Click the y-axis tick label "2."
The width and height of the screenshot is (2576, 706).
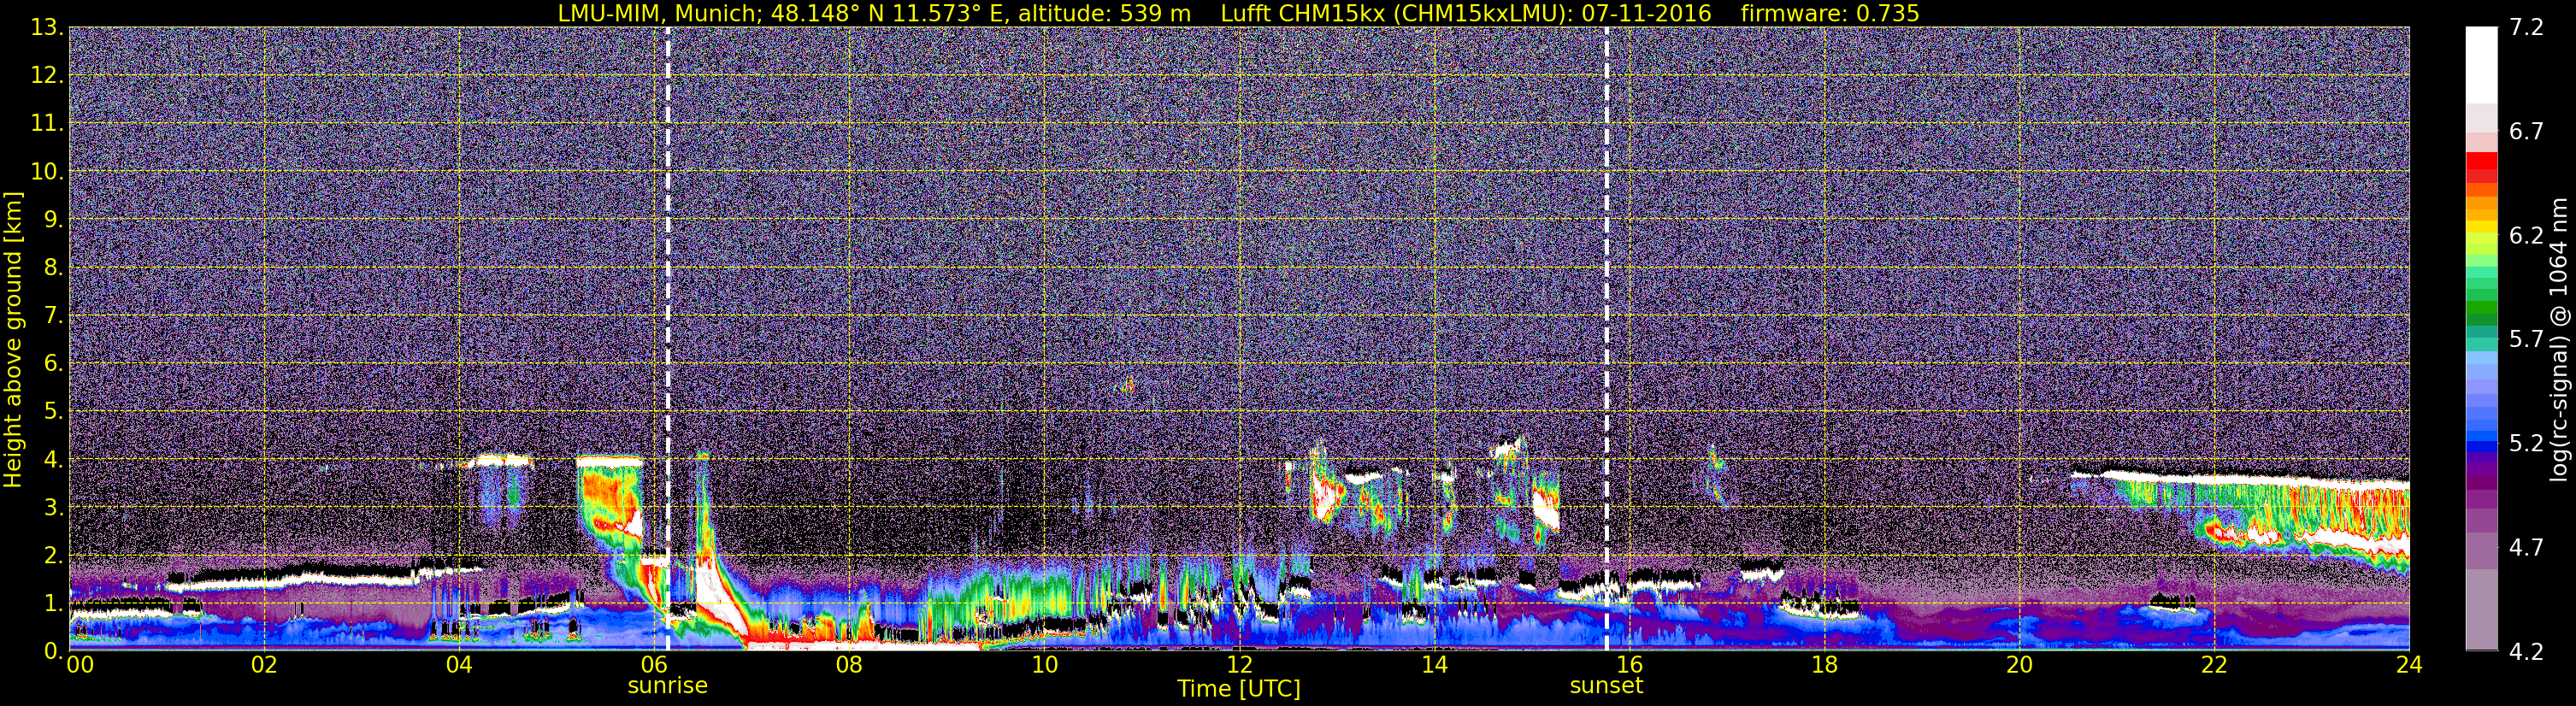tap(53, 556)
